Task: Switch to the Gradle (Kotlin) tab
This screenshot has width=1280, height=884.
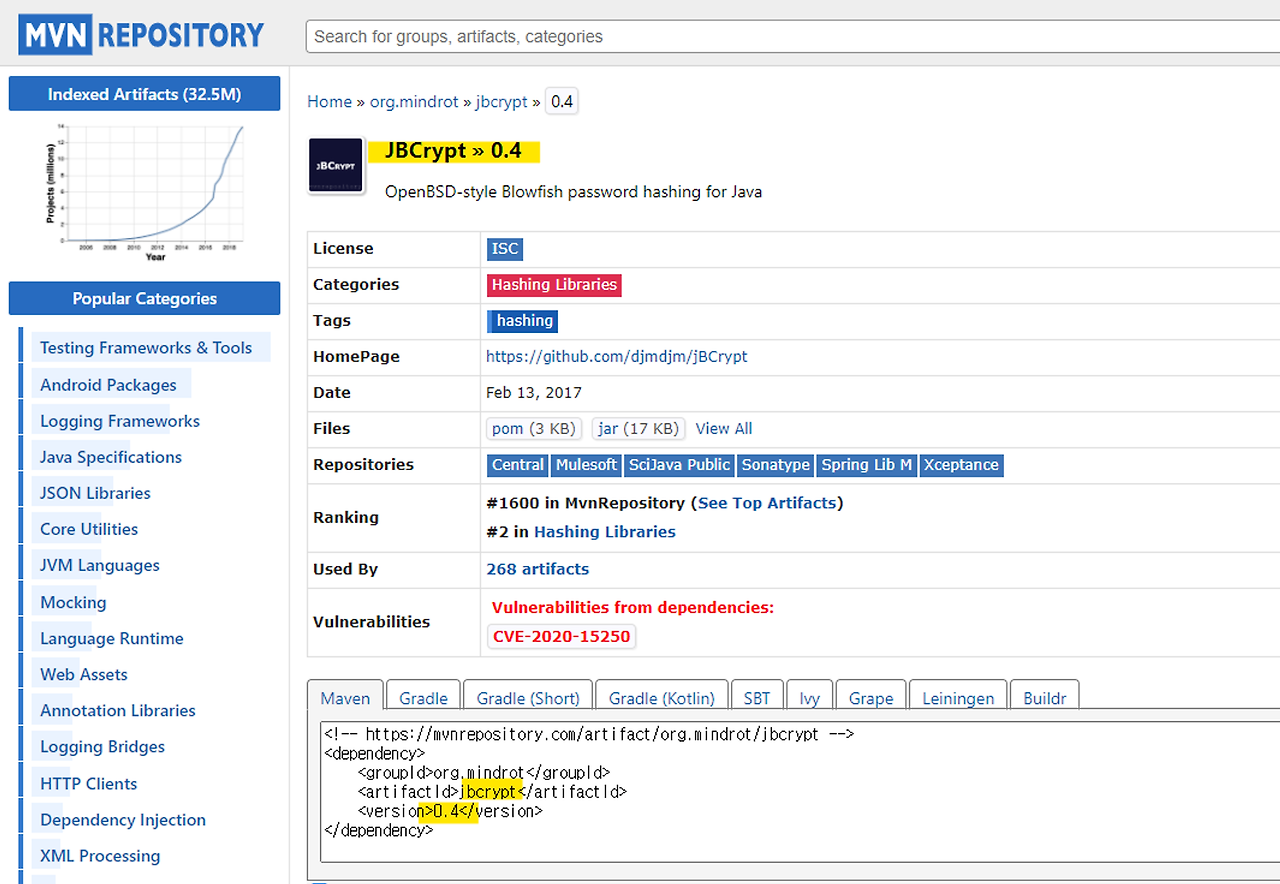Action: (662, 697)
